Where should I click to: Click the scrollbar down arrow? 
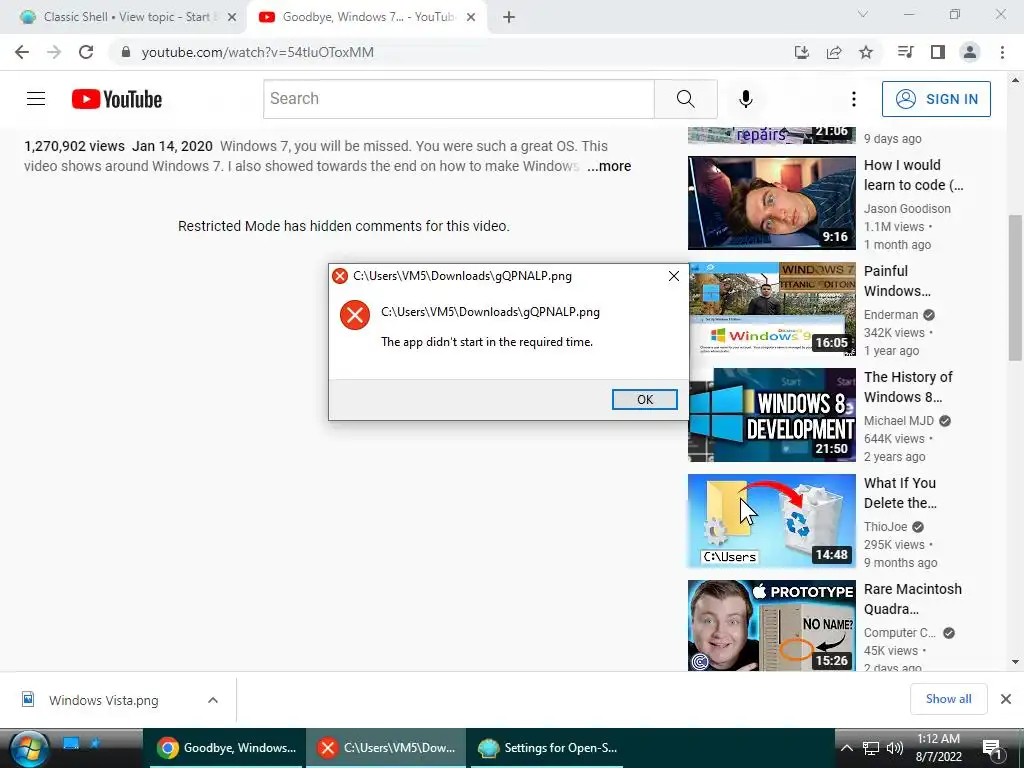coord(1015,662)
